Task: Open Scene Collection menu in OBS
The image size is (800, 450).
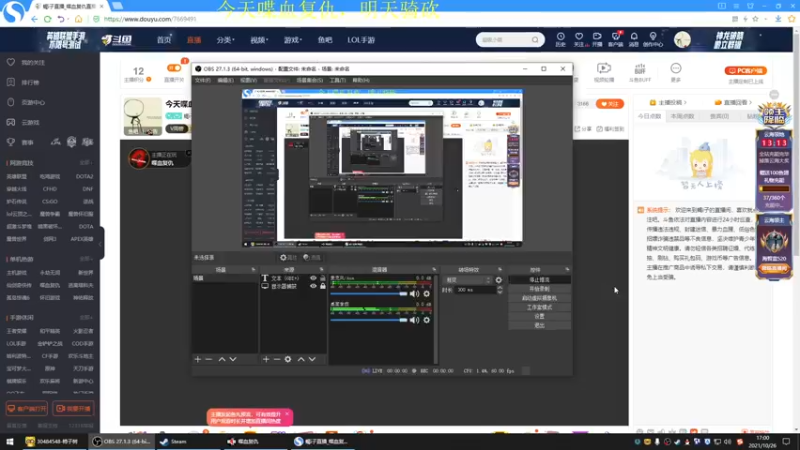Action: click(309, 81)
